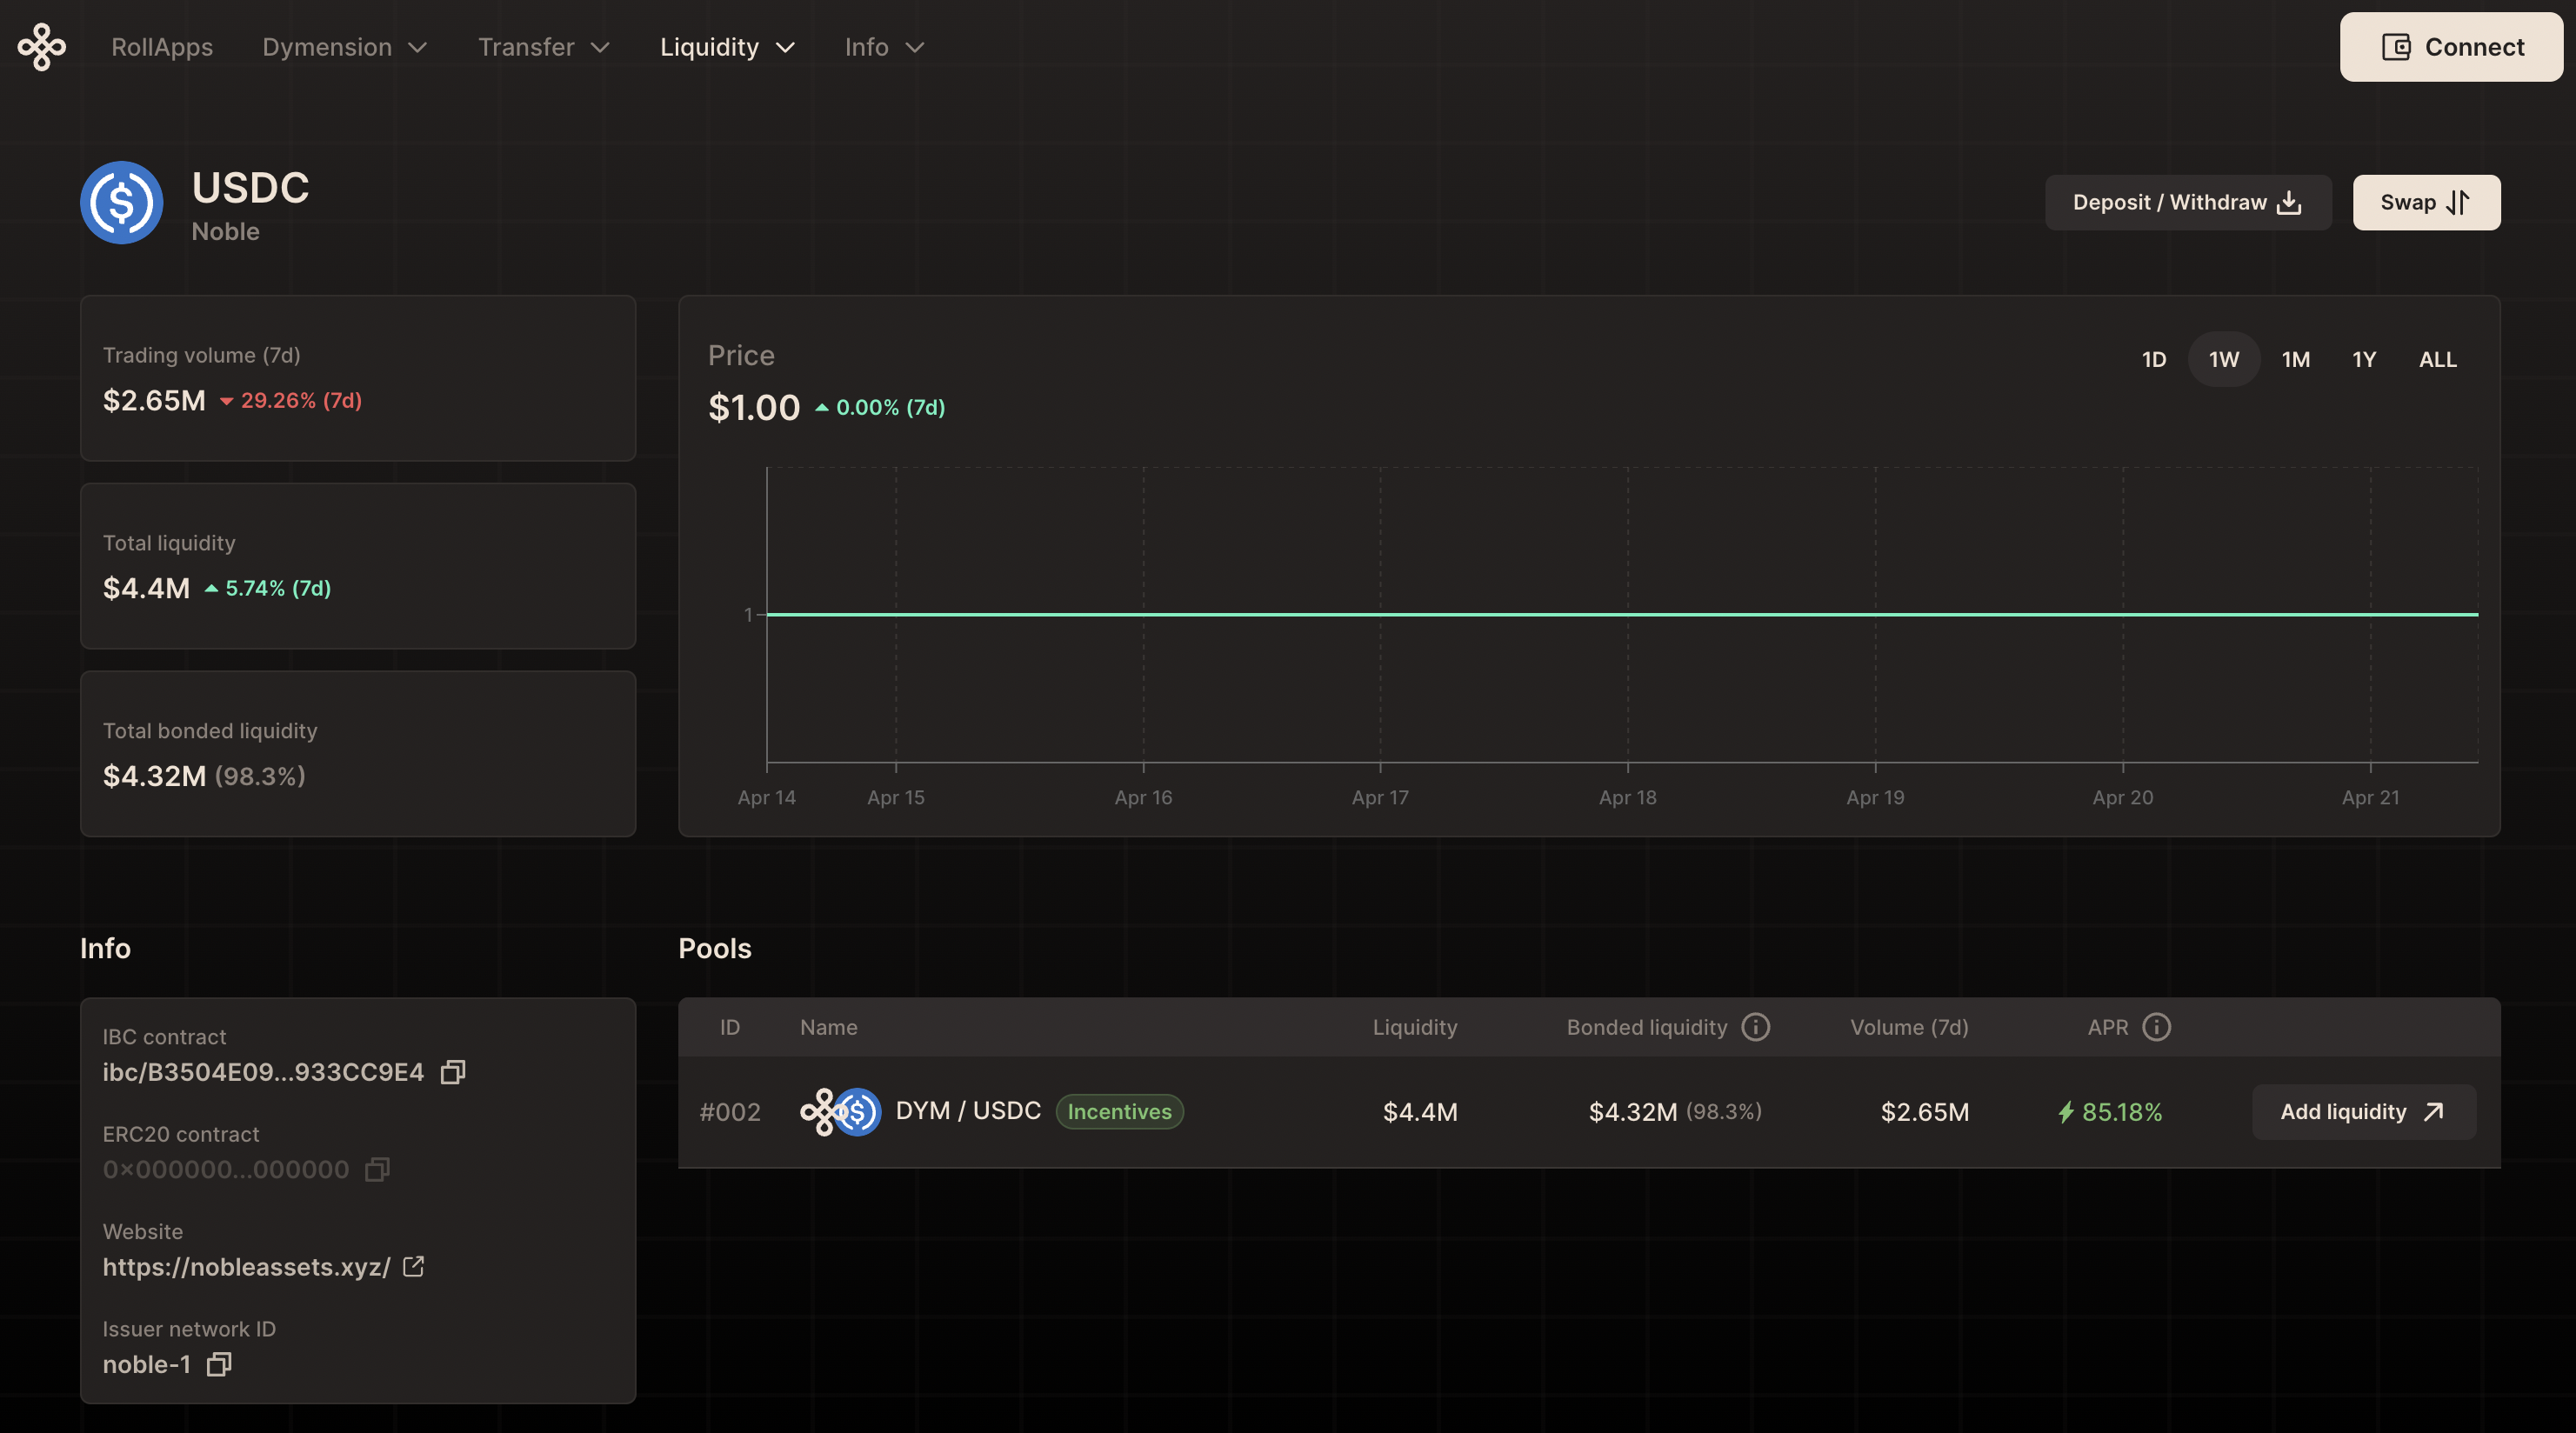Select the 1W price range
The height and width of the screenshot is (1433, 2576).
click(2224, 359)
